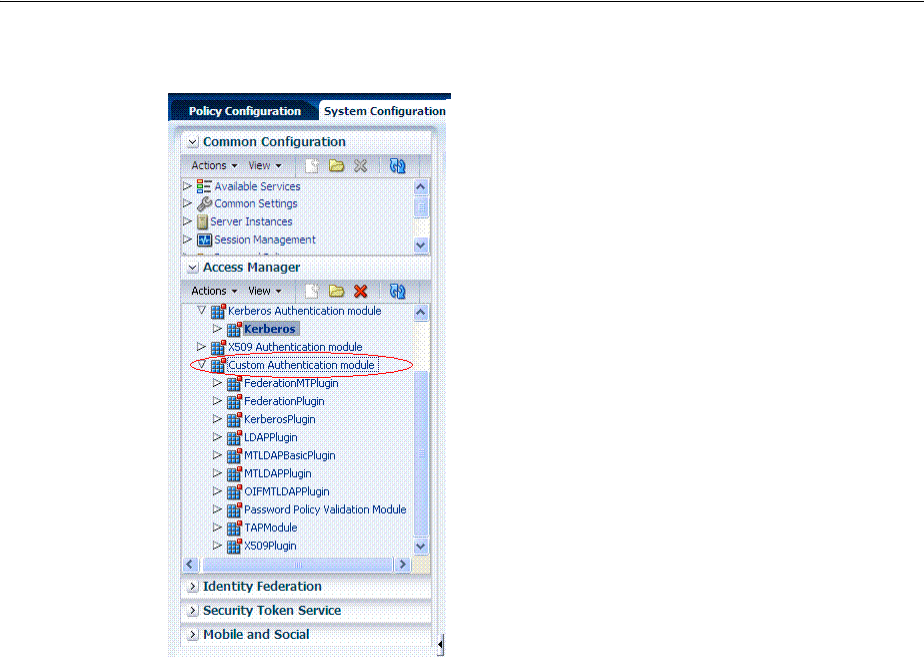Expand the Mobile and Social section
924x657 pixels.
click(192, 635)
